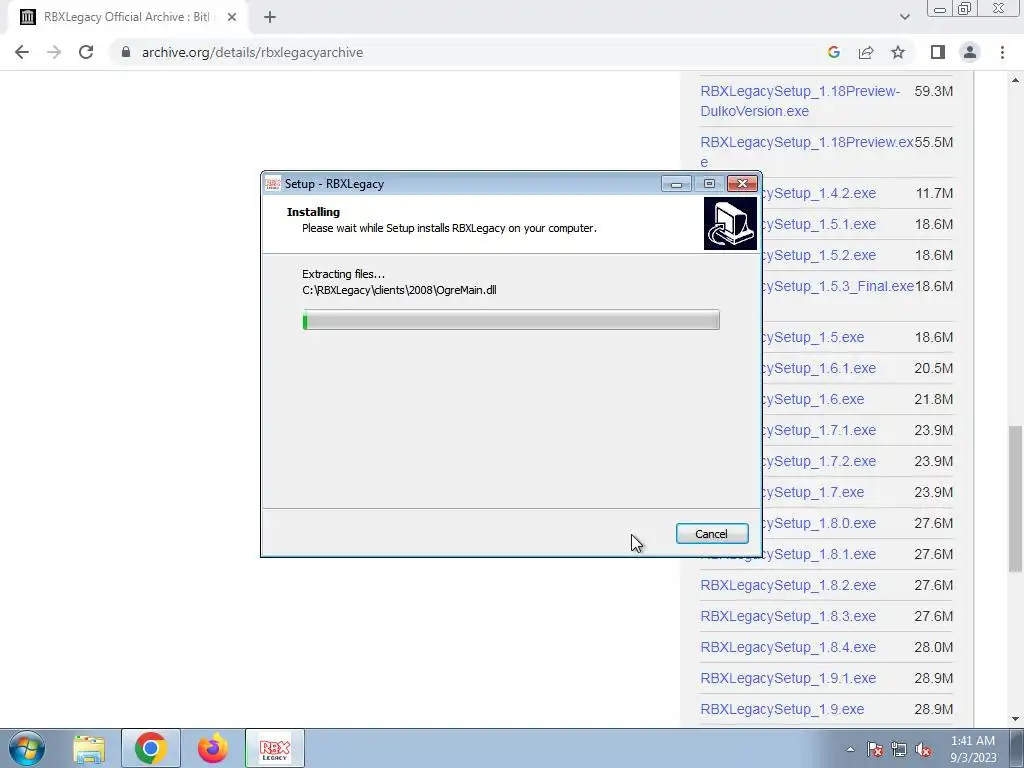Share this page icon in Chrome
1024x768 pixels.
866,52
